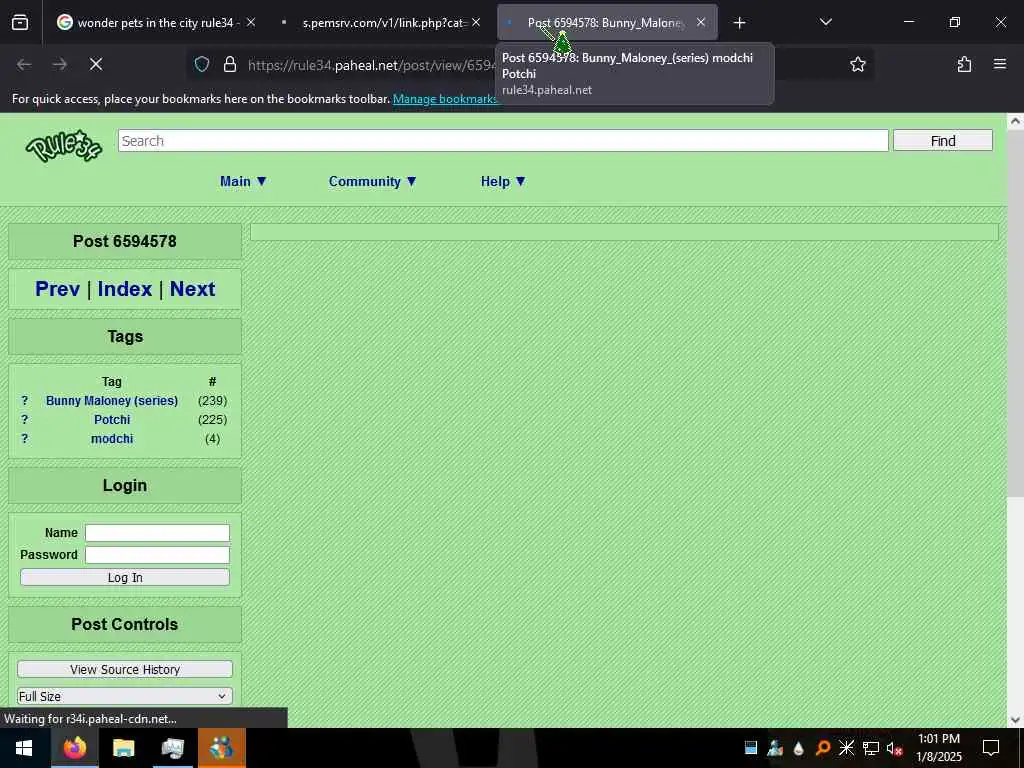This screenshot has width=1024, height=768.
Task: Open Firefox from the taskbar
Action: [74, 748]
